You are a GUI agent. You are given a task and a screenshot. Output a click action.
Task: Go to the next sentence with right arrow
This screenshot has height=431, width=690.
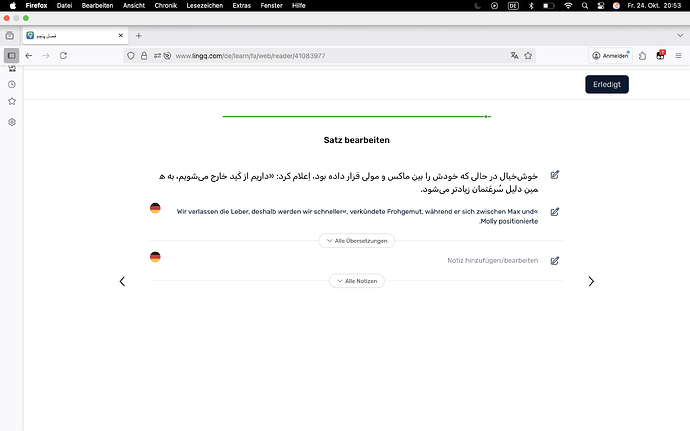591,281
